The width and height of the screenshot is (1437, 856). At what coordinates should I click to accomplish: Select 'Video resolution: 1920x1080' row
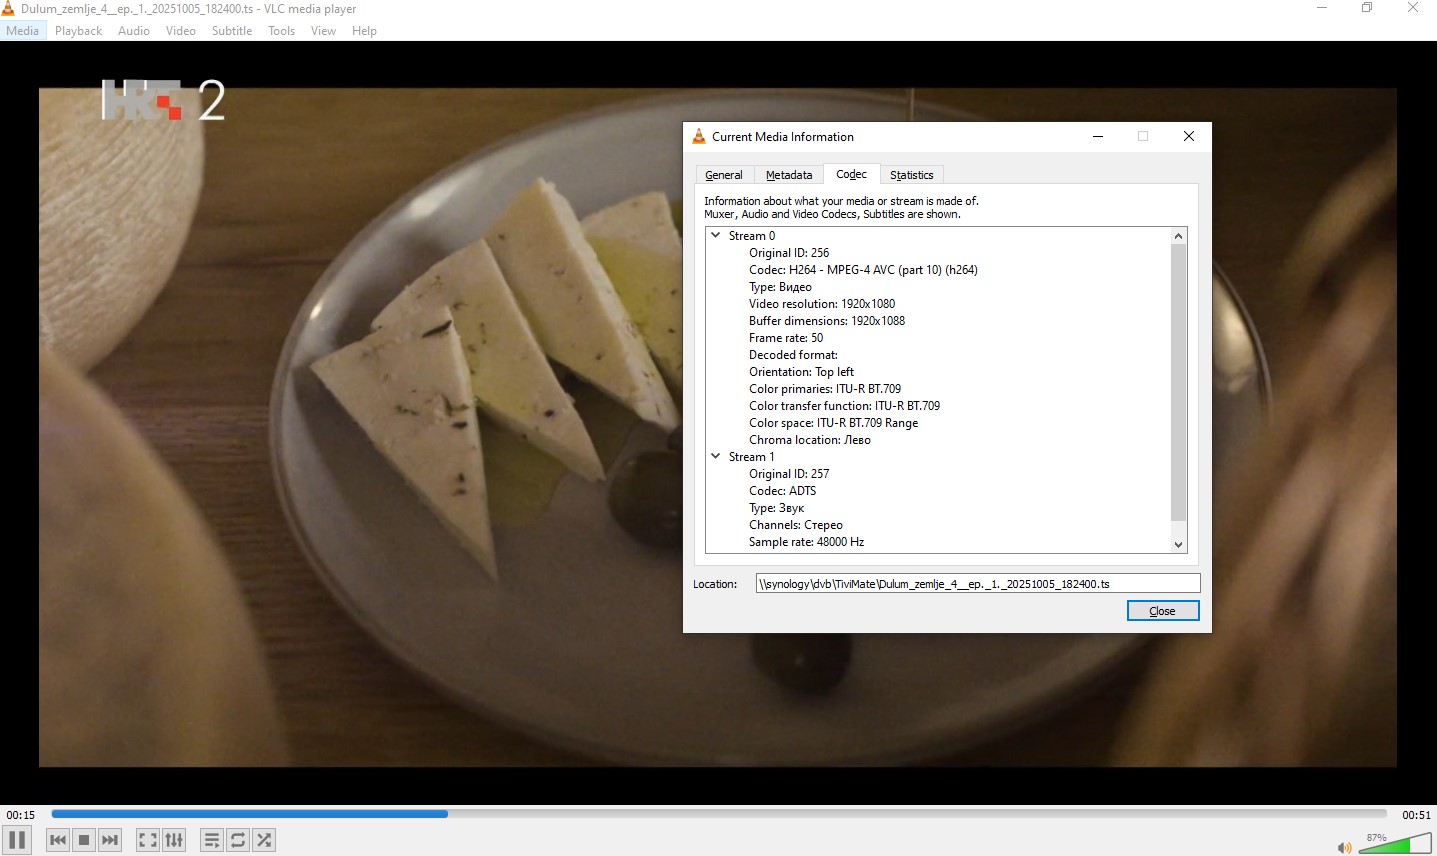[822, 304]
